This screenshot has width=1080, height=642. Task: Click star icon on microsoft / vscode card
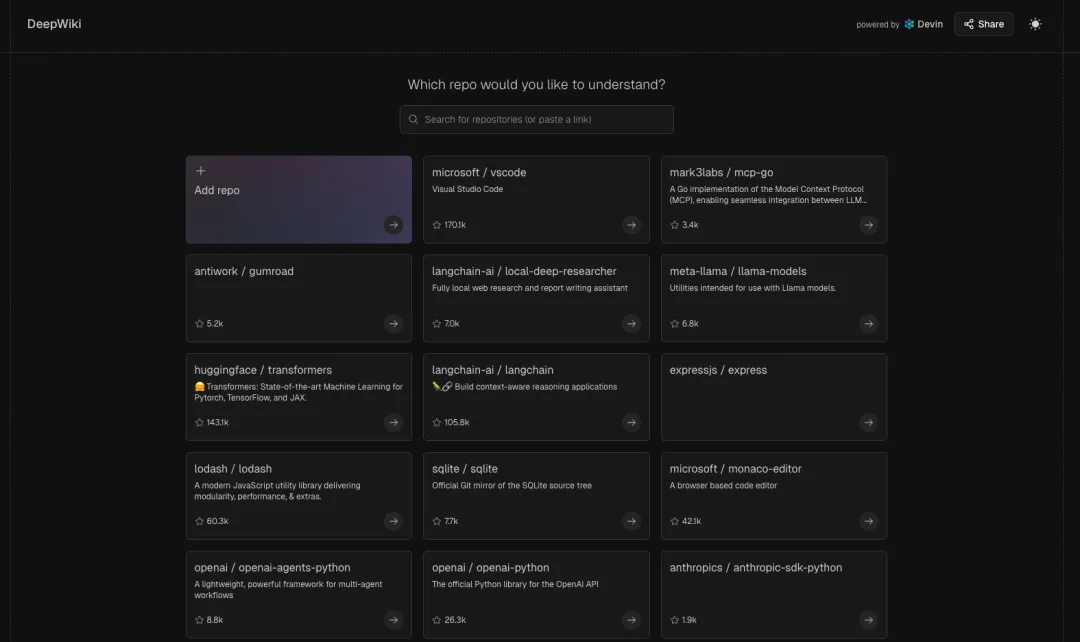437,225
